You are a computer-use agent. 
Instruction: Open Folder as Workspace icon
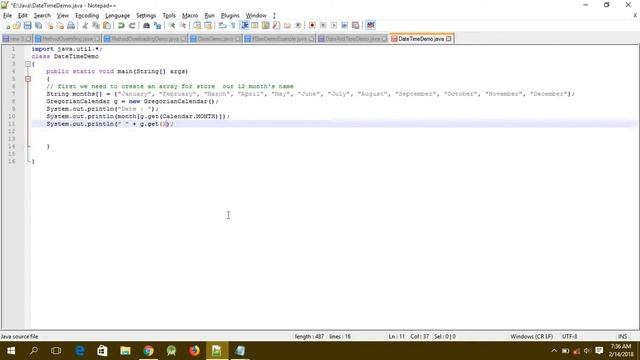[x=287, y=25]
